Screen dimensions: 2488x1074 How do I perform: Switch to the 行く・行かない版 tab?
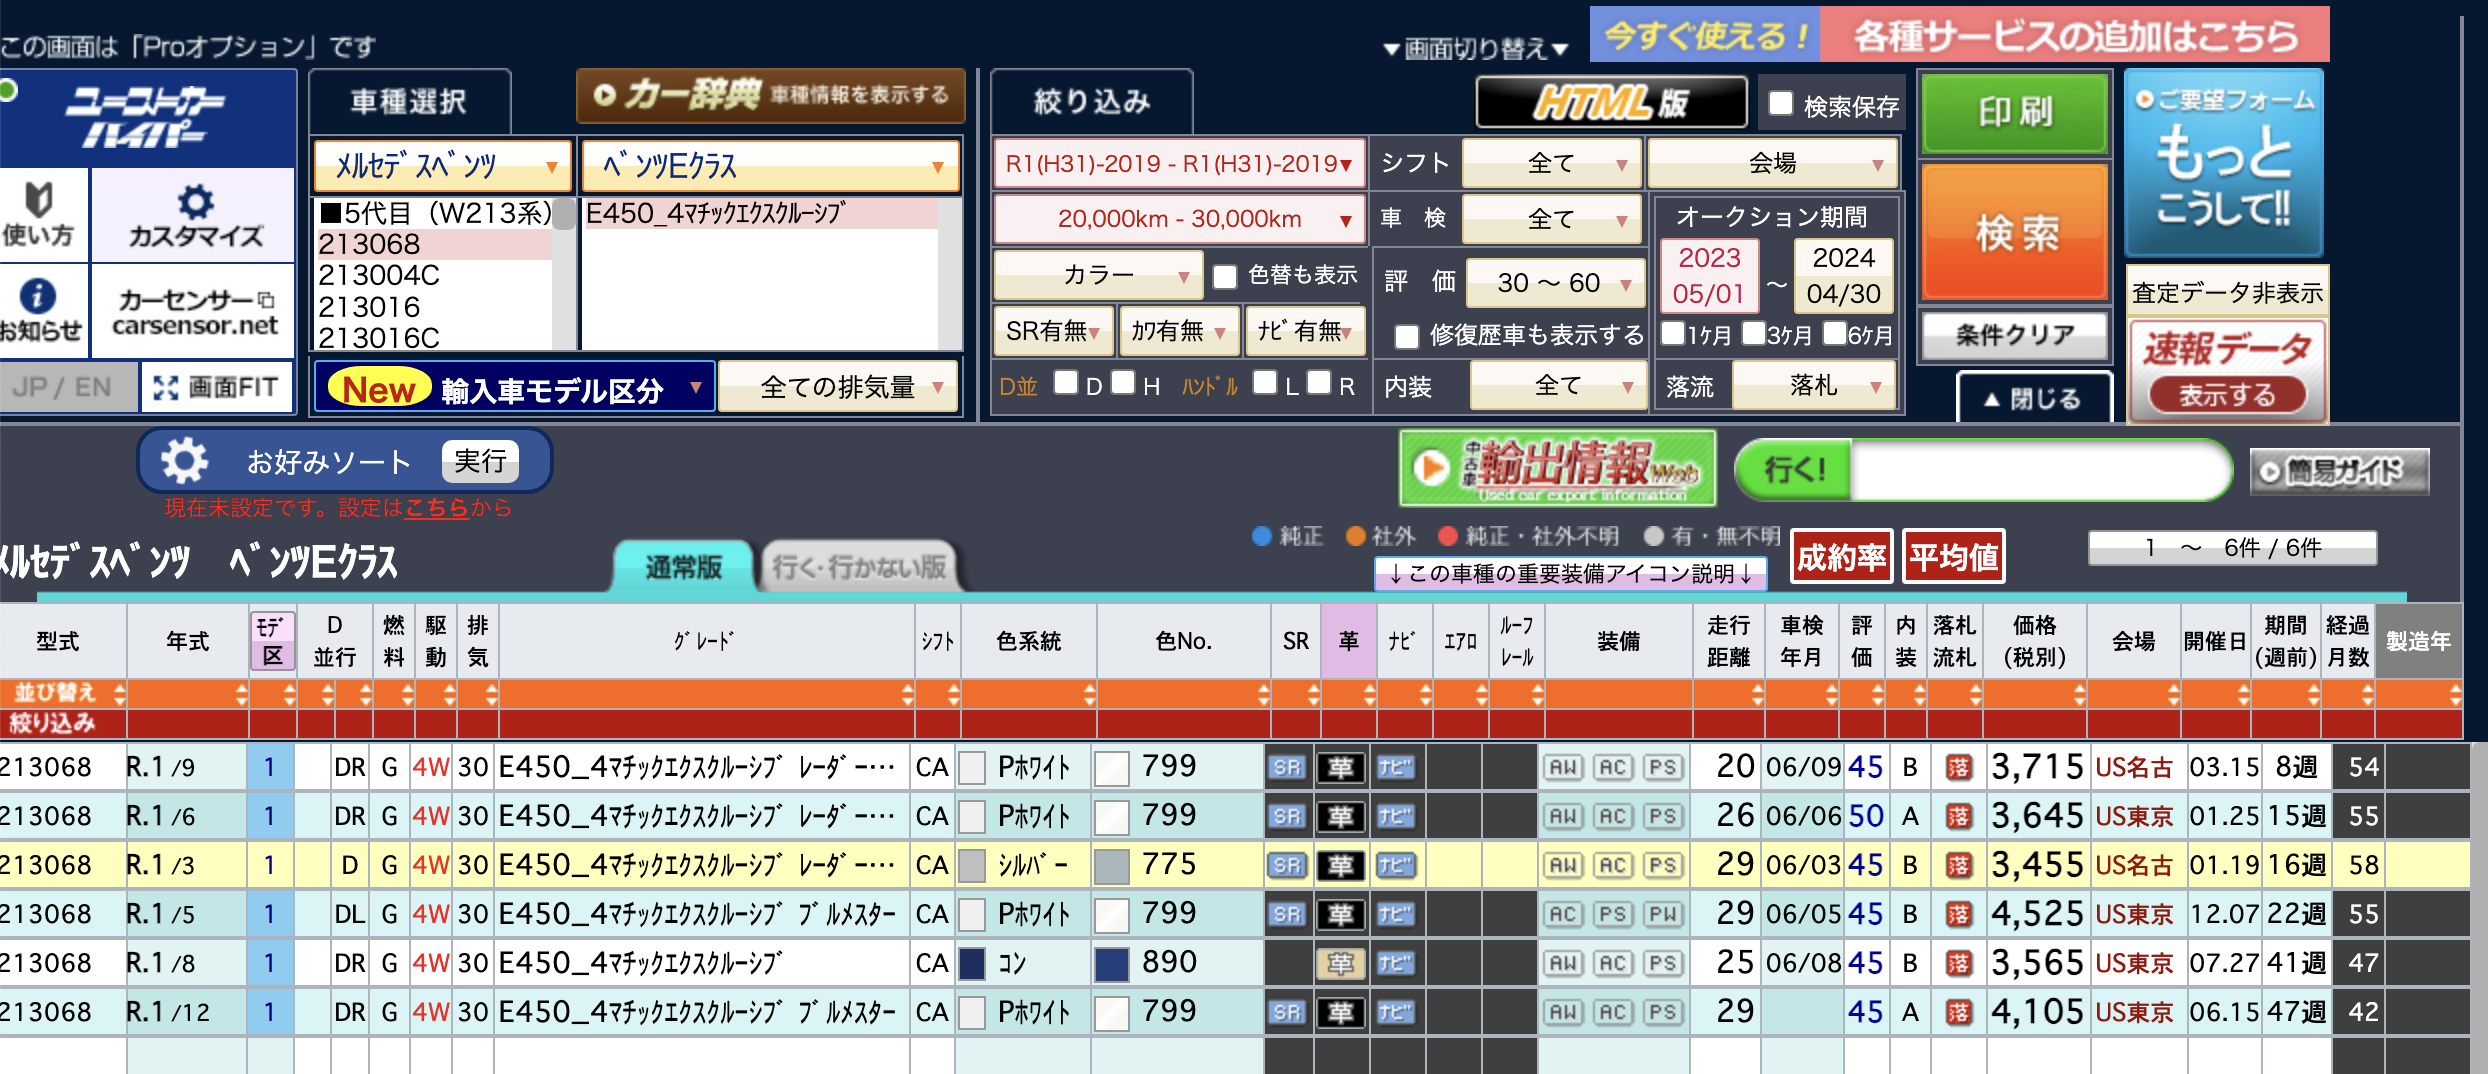click(x=859, y=567)
